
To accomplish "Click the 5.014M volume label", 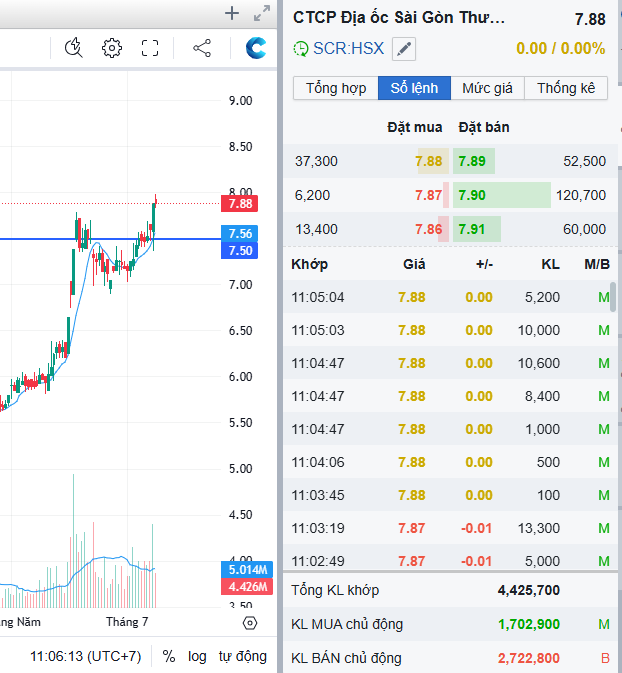I will [x=247, y=570].
